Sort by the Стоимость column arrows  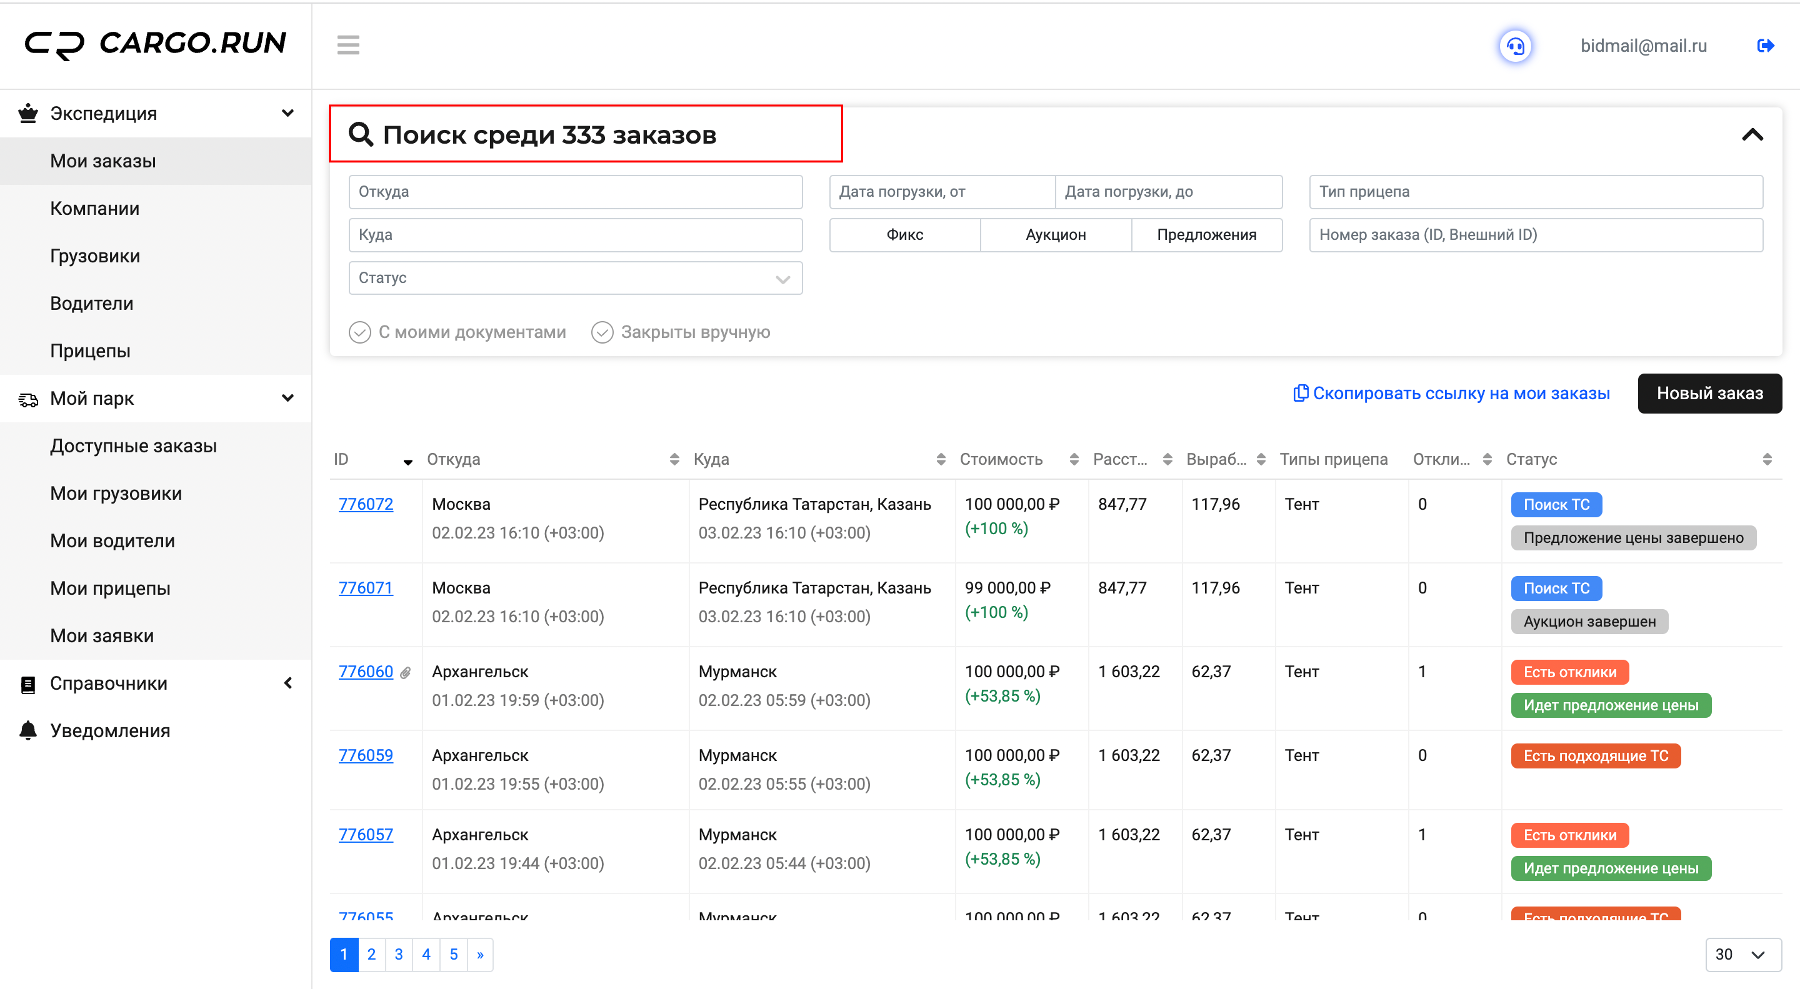[x=1074, y=460]
